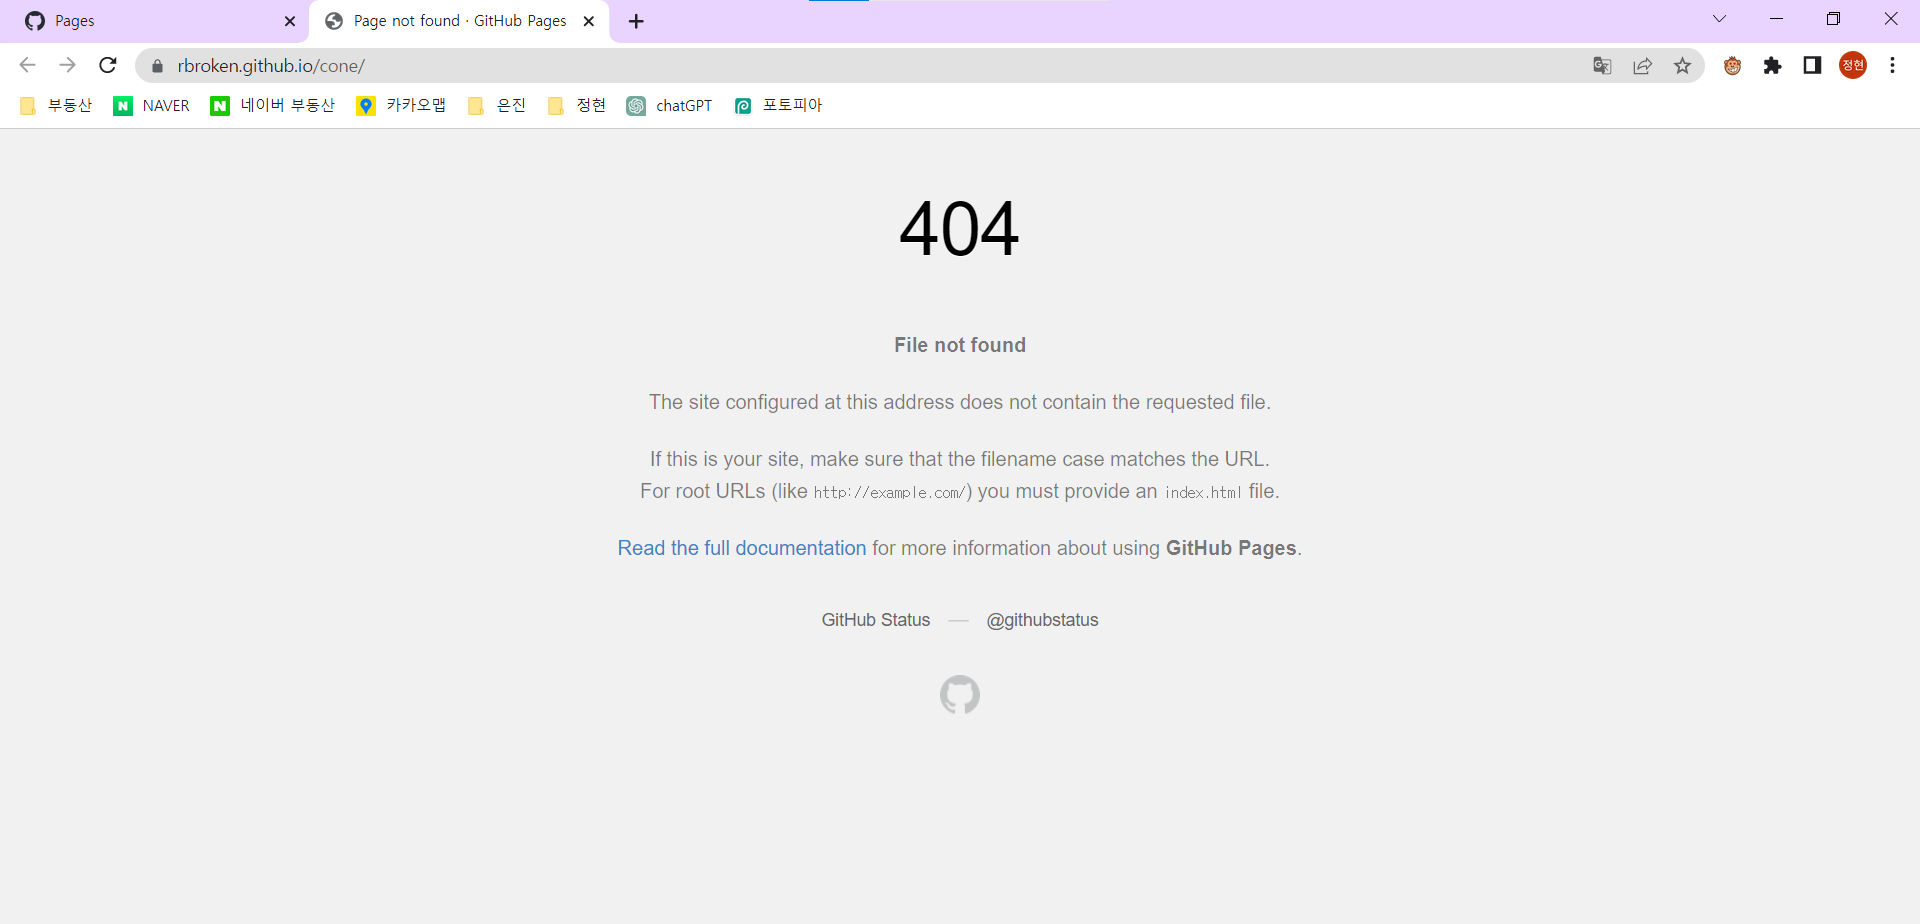Viewport: 1920px width, 924px height.
Task: Bookmark this tab with star icon
Action: [x=1683, y=66]
